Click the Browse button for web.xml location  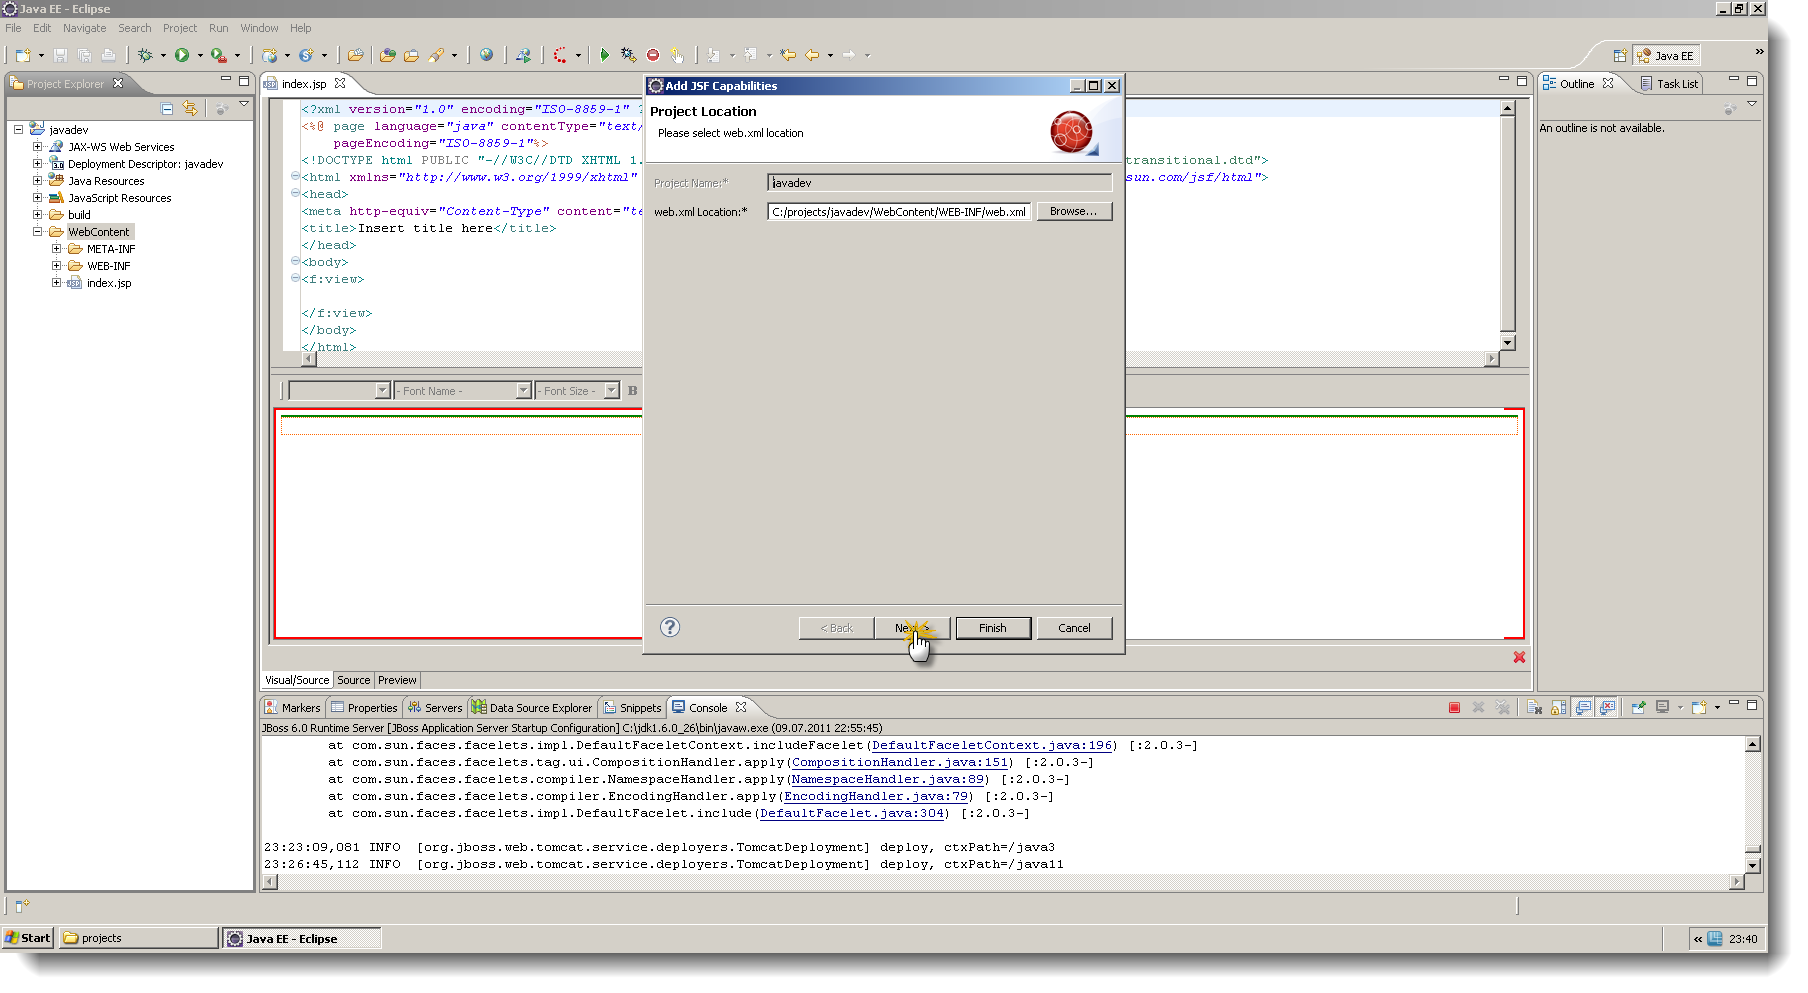(1073, 211)
